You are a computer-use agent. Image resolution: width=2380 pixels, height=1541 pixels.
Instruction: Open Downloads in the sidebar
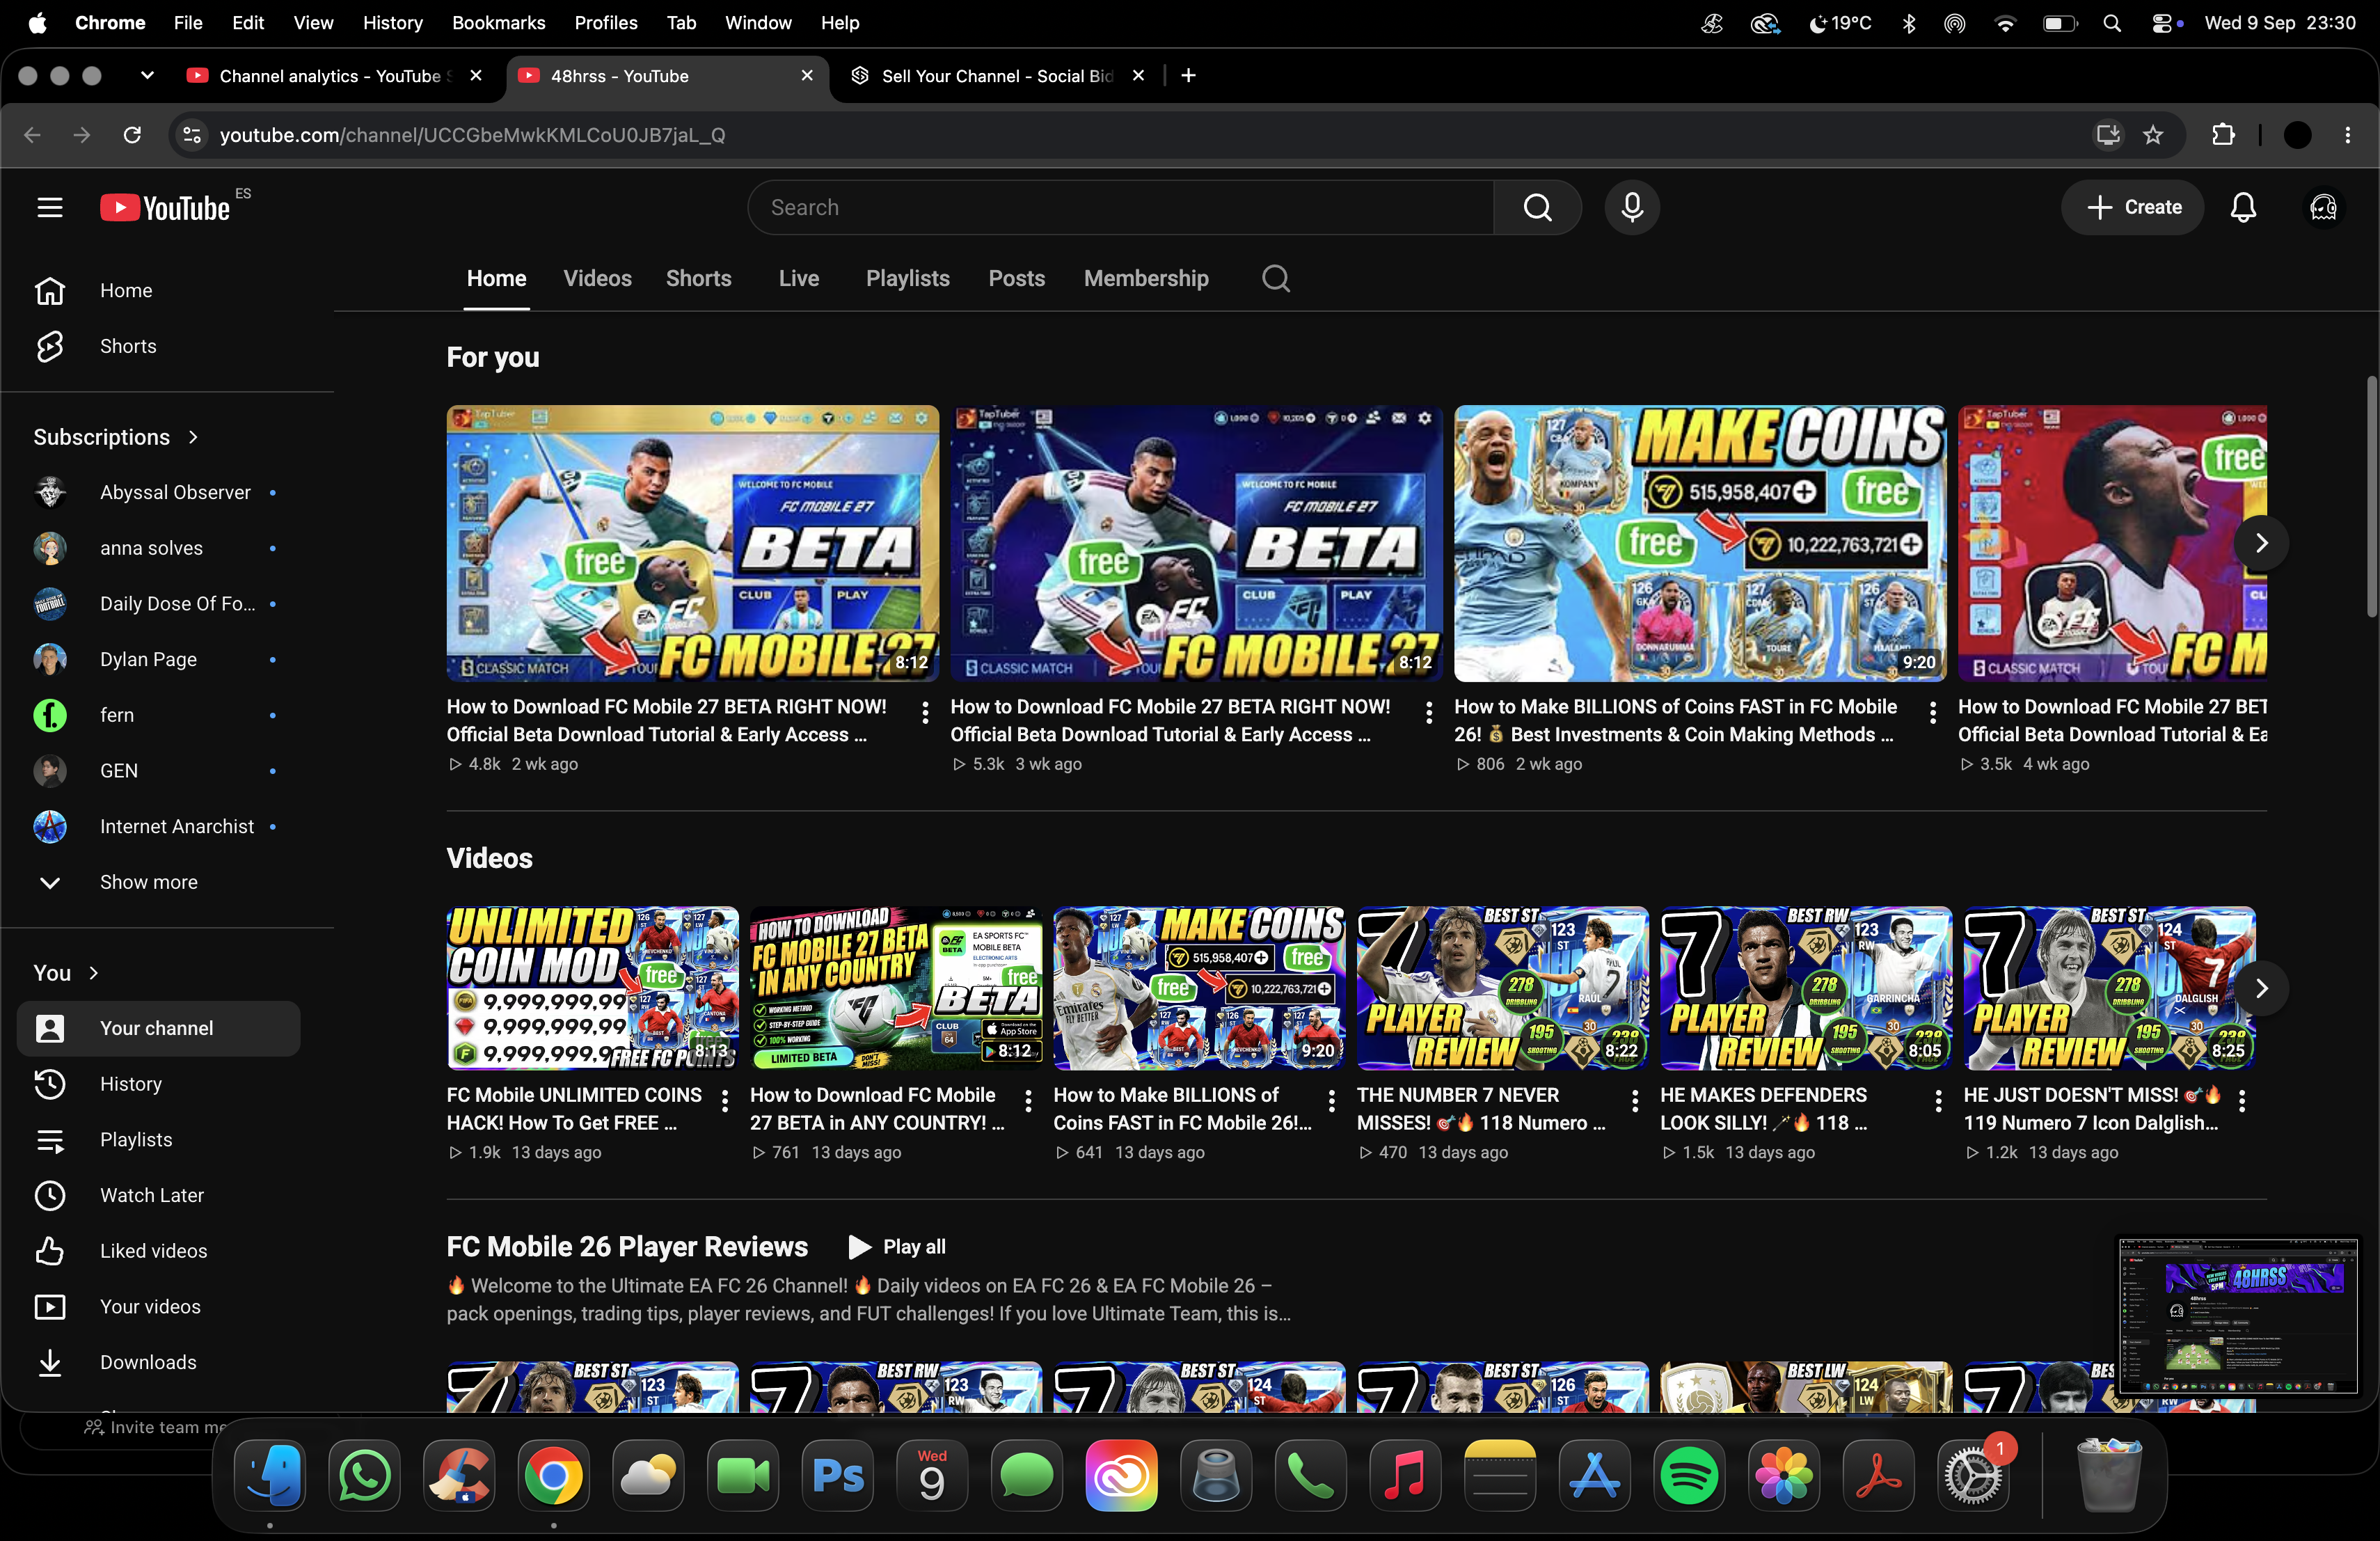[x=148, y=1362]
